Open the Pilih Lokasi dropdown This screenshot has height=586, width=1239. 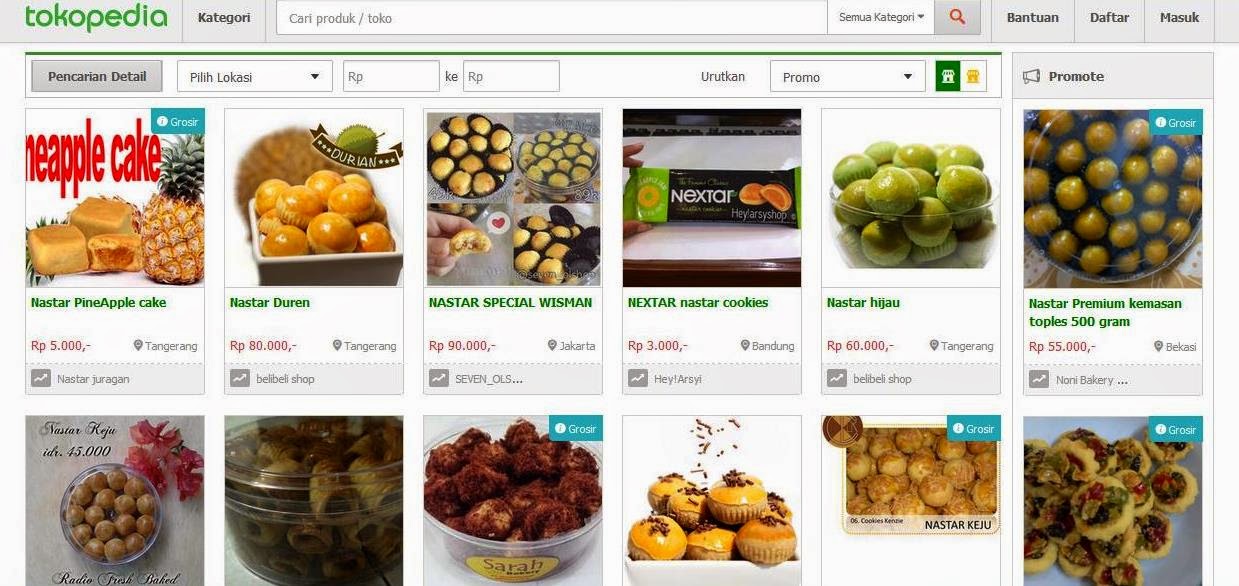pos(254,77)
